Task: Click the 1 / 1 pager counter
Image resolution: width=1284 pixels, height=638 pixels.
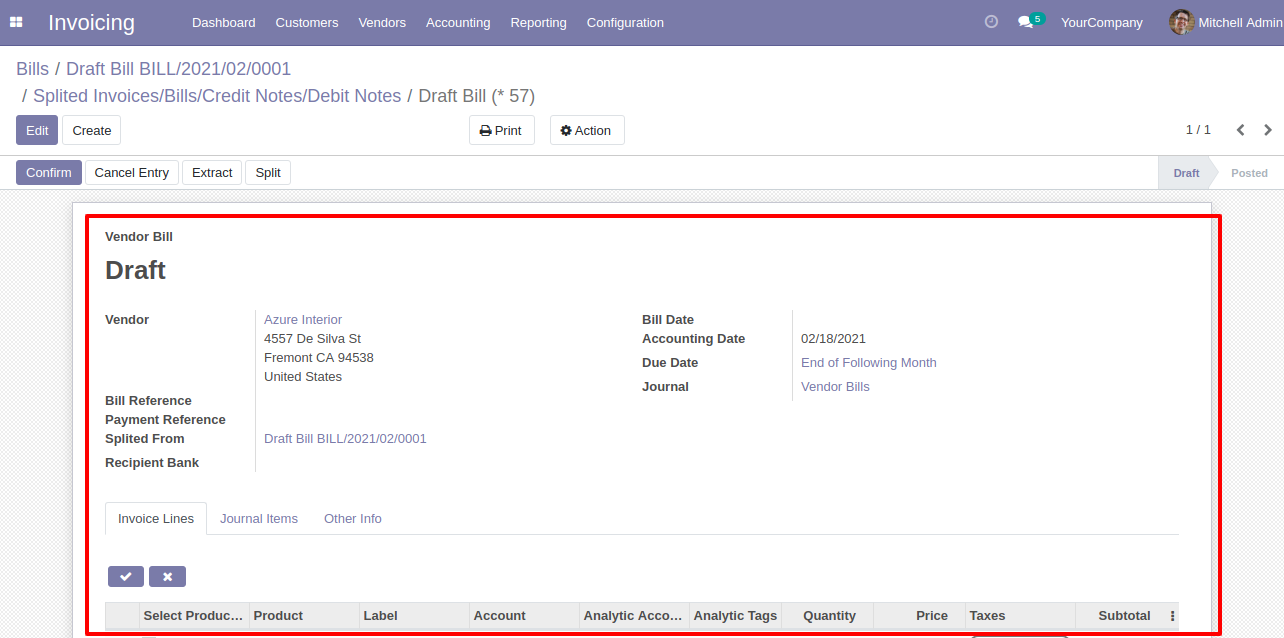Action: tap(1198, 130)
